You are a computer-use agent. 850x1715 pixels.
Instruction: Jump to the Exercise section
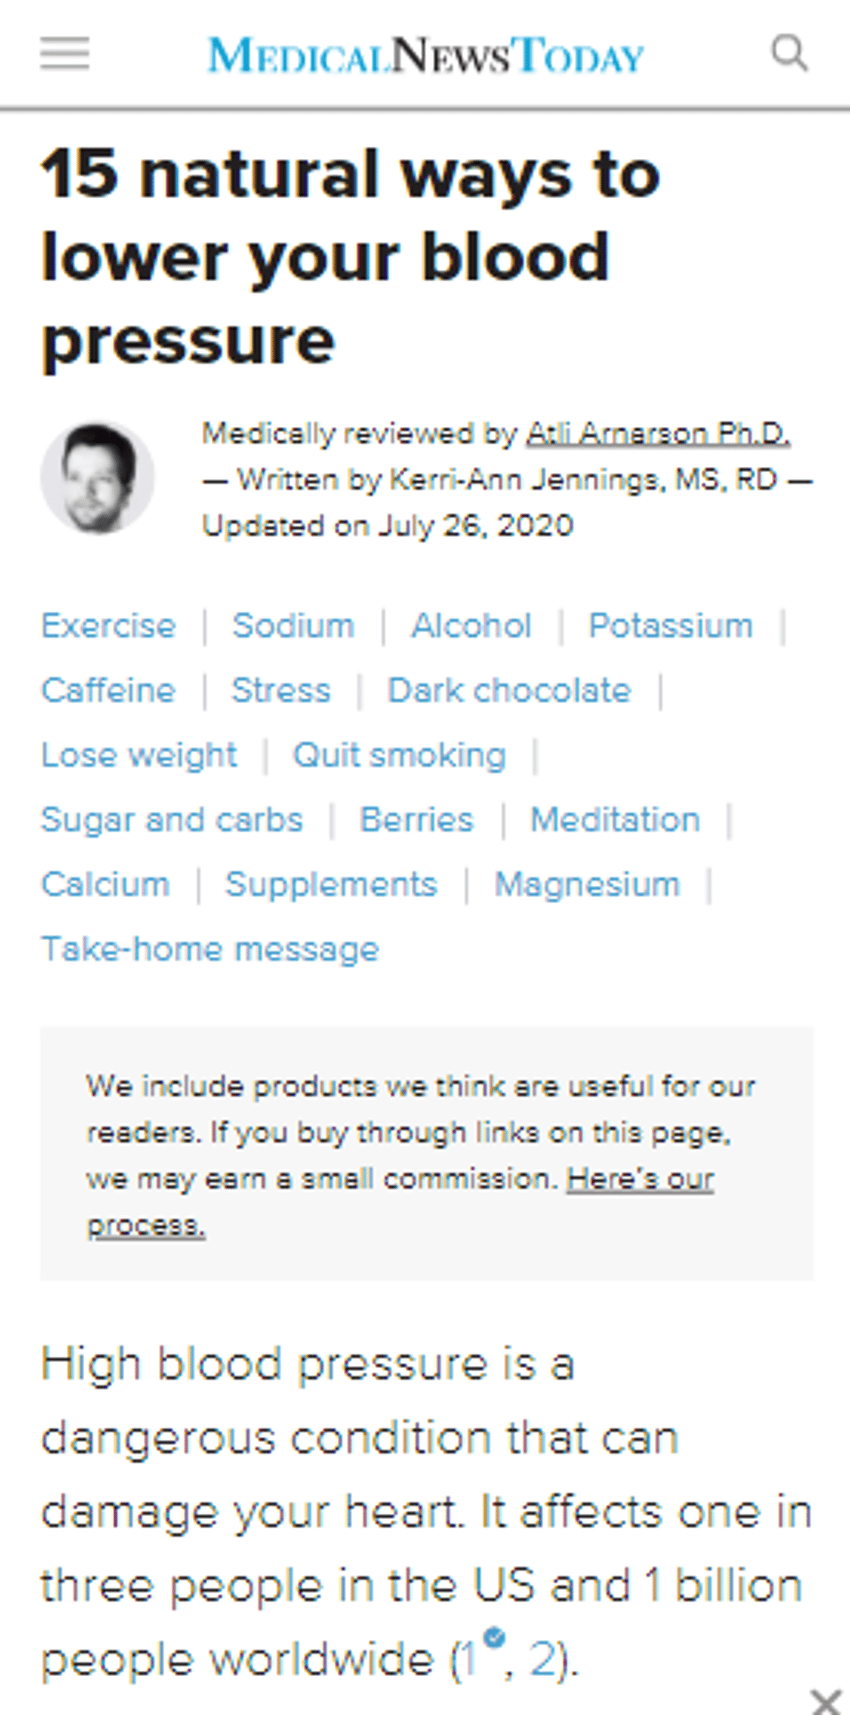pos(108,625)
